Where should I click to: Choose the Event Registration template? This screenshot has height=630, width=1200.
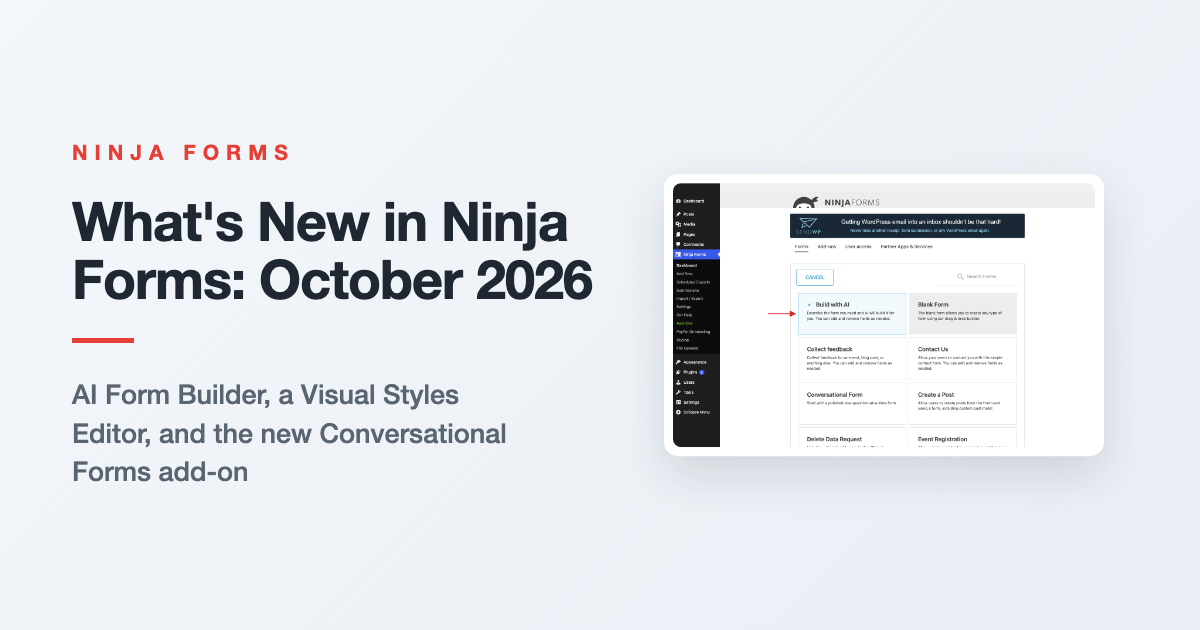963,437
